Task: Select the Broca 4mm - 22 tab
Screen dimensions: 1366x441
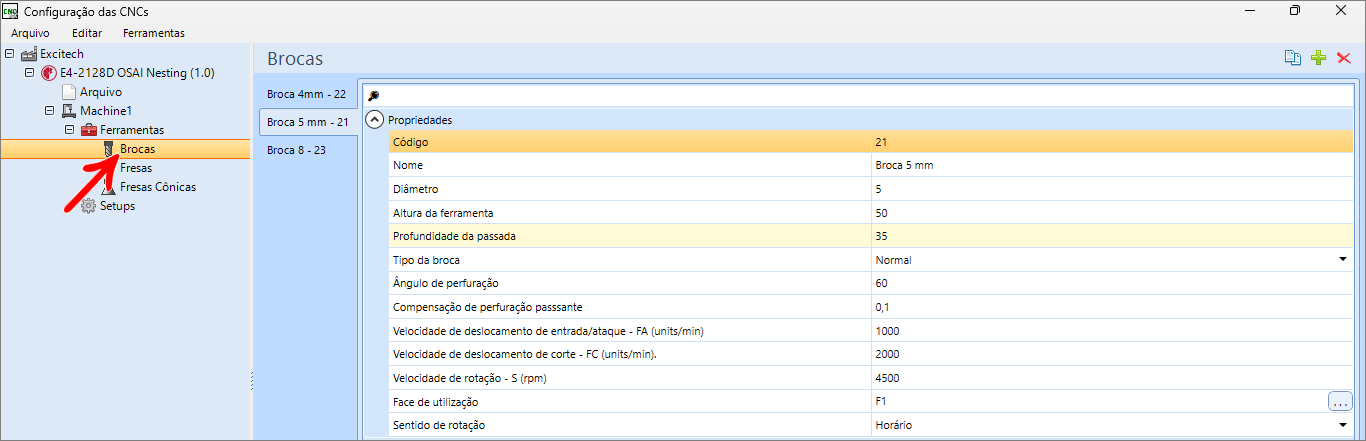Action: tap(306, 94)
